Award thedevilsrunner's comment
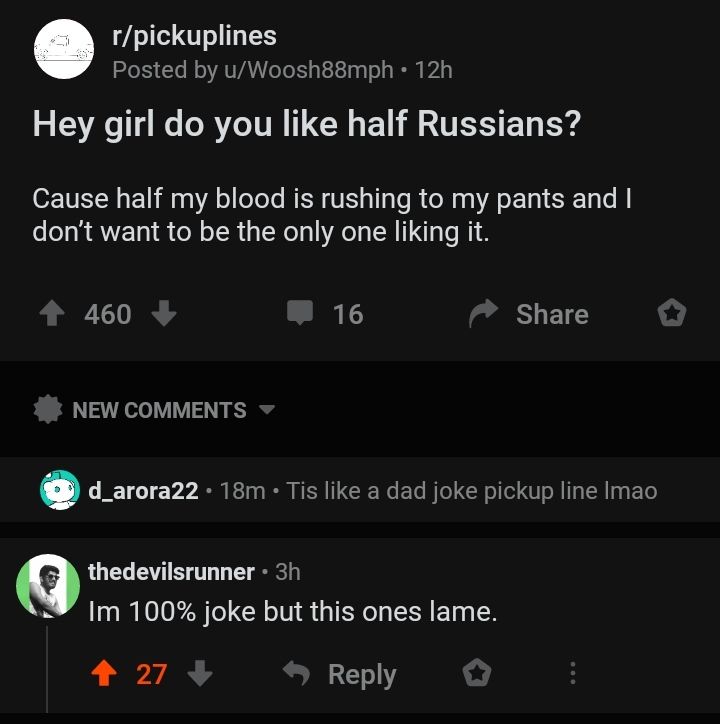 (x=476, y=674)
